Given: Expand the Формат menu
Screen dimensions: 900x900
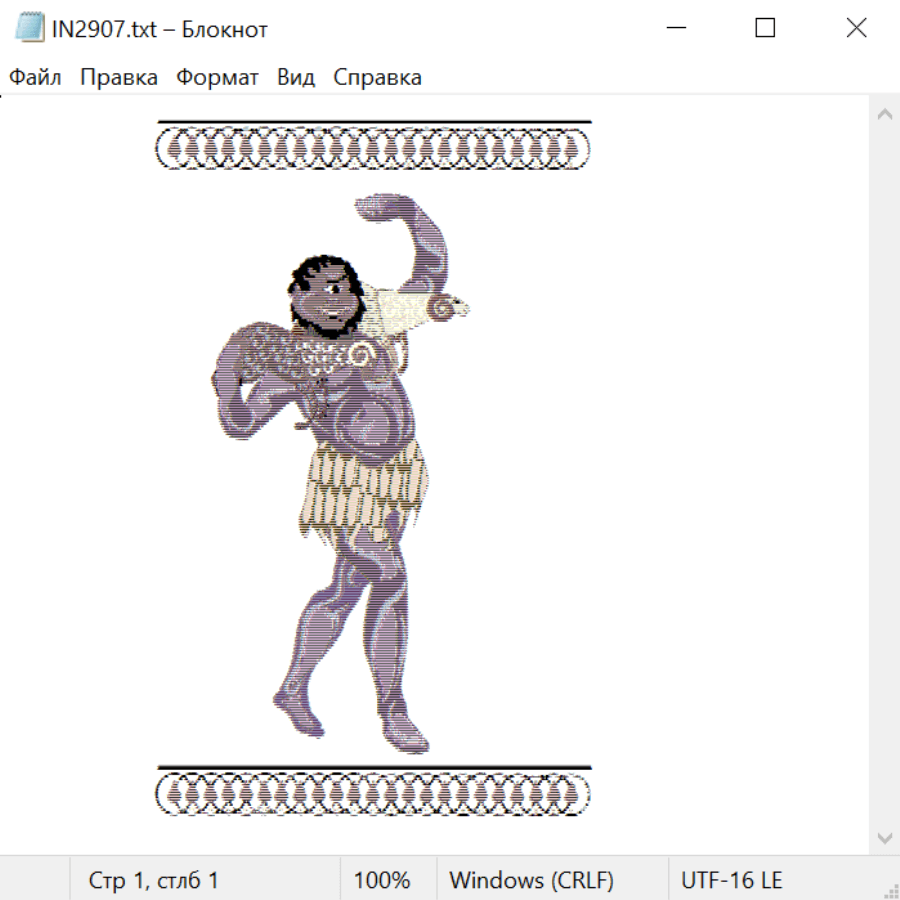Looking at the screenshot, I should tap(217, 78).
